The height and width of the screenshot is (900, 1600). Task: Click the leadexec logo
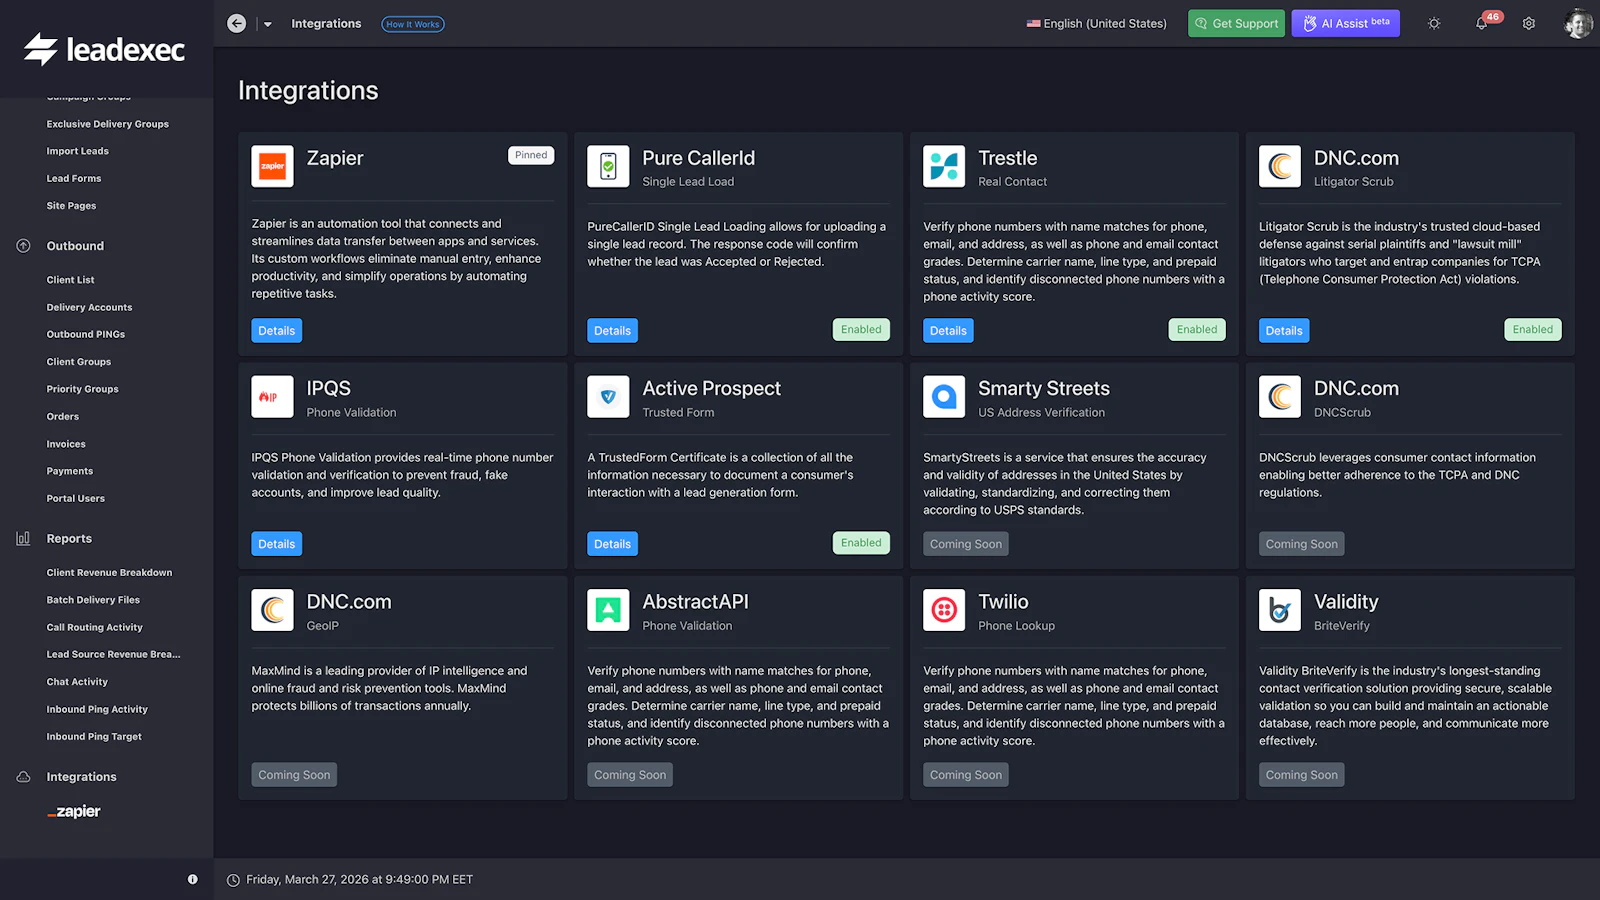104,49
